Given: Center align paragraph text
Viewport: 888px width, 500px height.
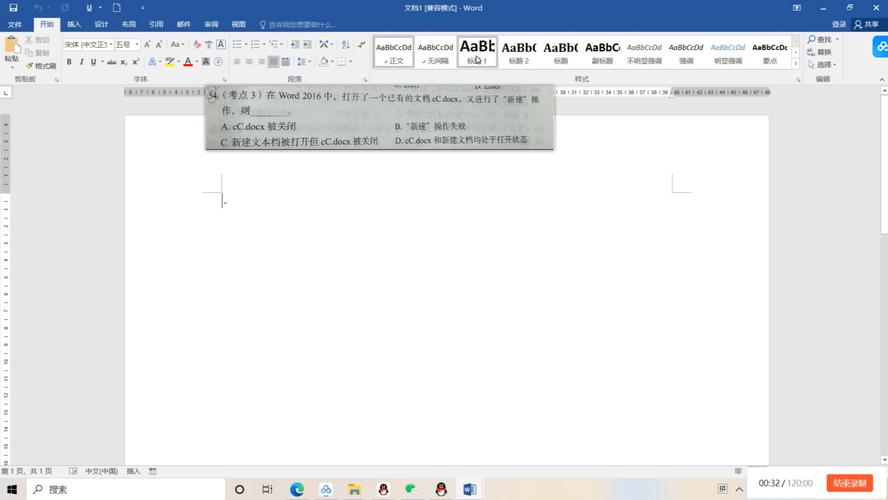Looking at the screenshot, I should click(x=249, y=62).
